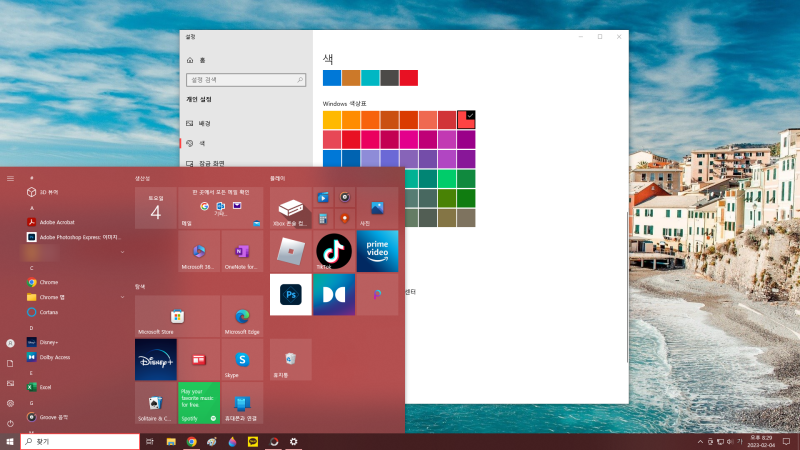Viewport: 800px width, 450px height.
Task: Open Groove 음악 in app list
Action: click(76, 417)
